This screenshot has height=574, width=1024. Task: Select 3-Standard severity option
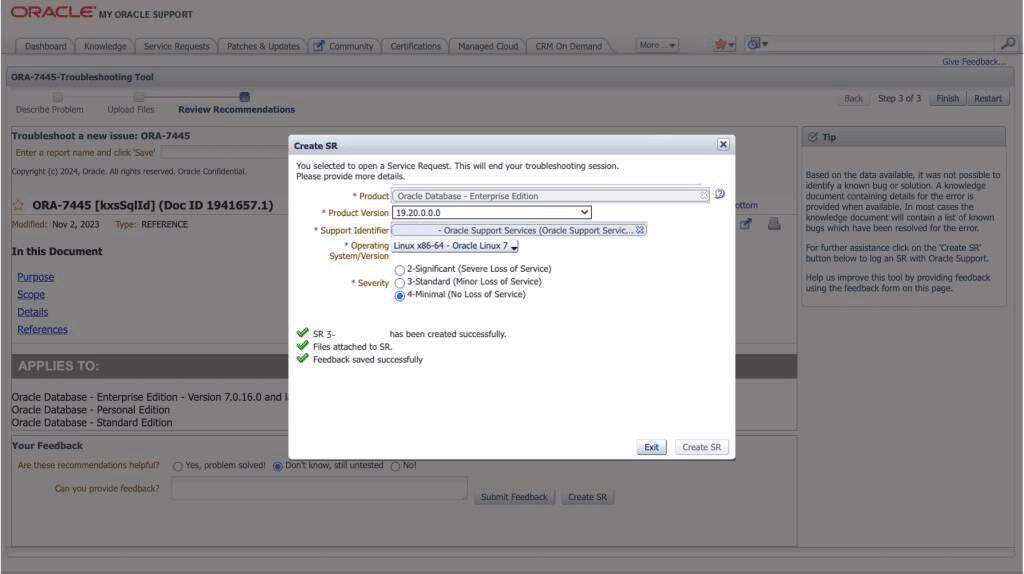(399, 283)
